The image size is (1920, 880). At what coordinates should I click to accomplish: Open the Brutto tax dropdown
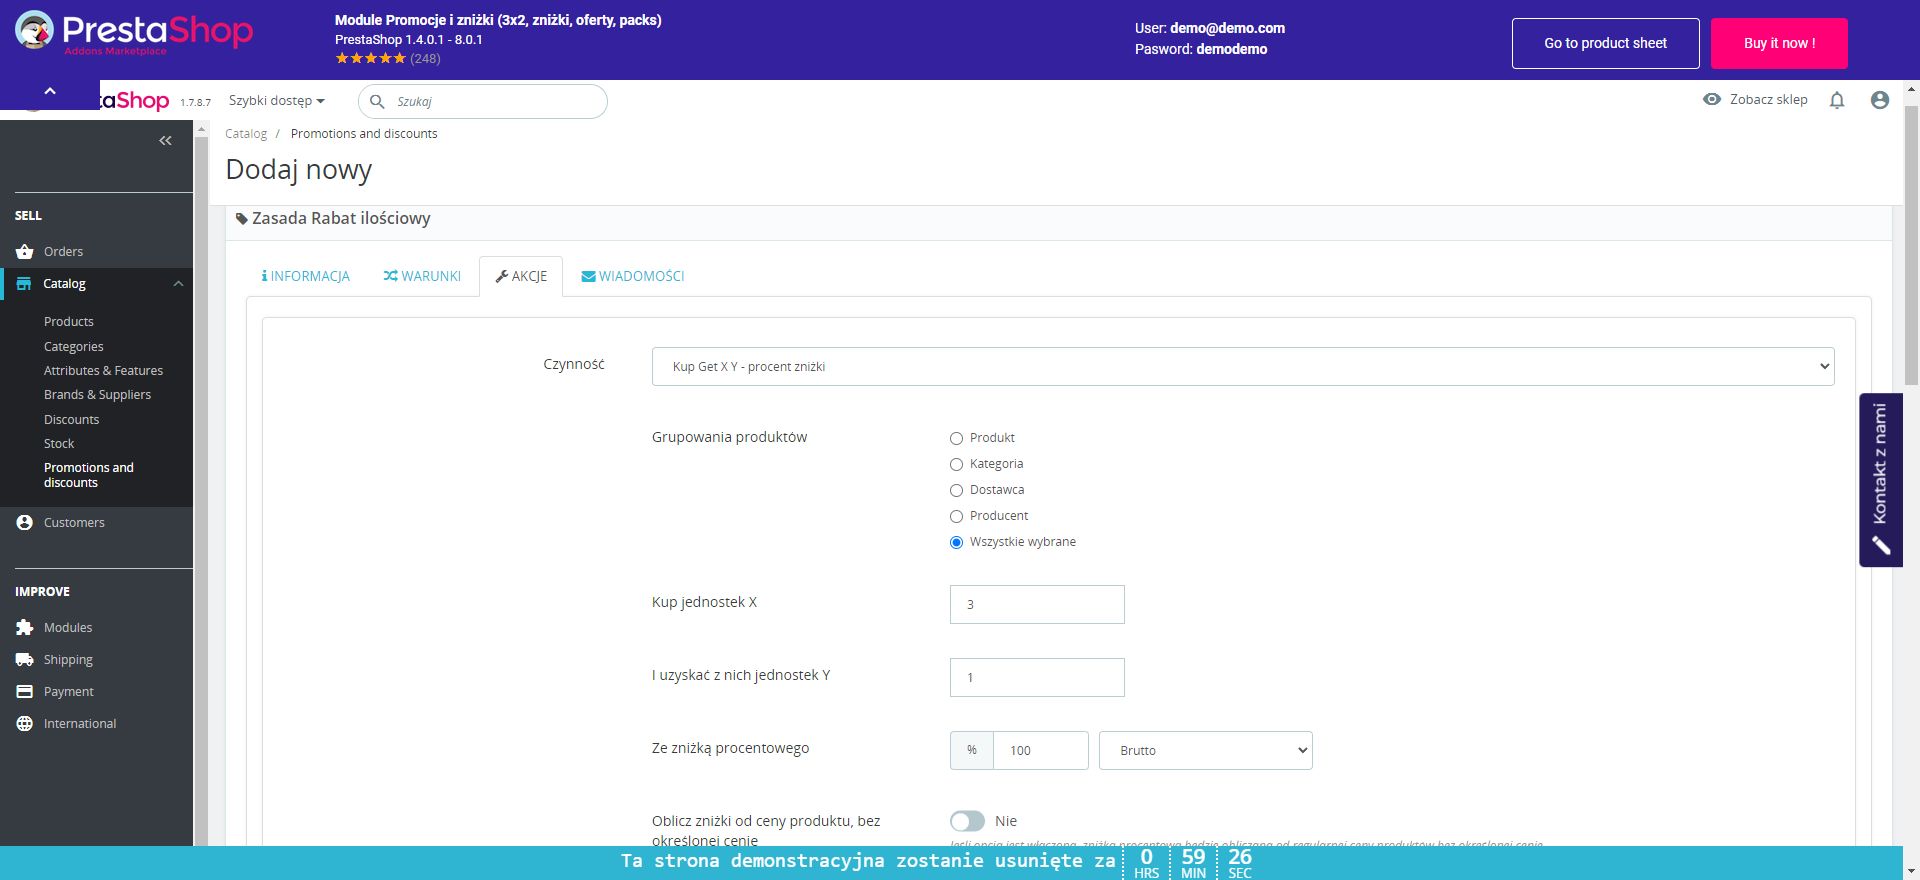click(1205, 751)
